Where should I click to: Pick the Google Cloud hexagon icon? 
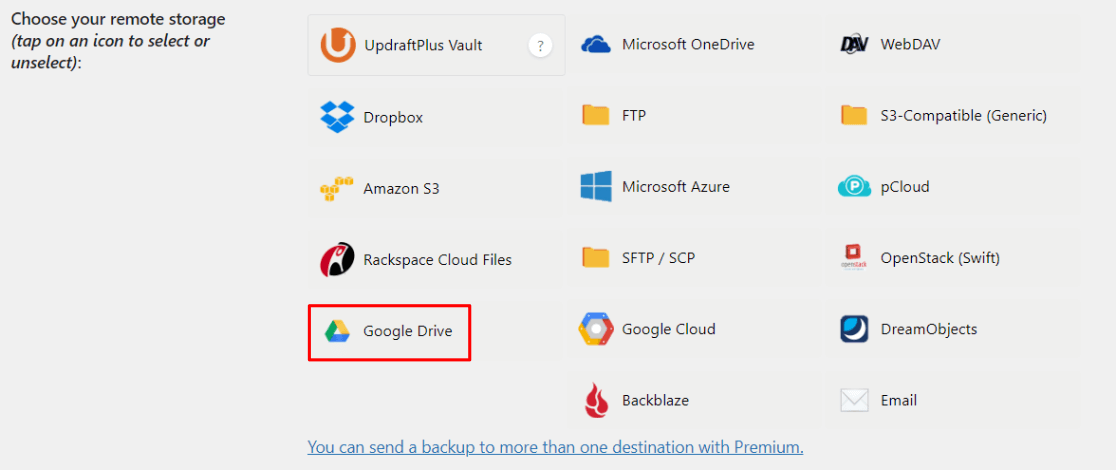coord(596,329)
